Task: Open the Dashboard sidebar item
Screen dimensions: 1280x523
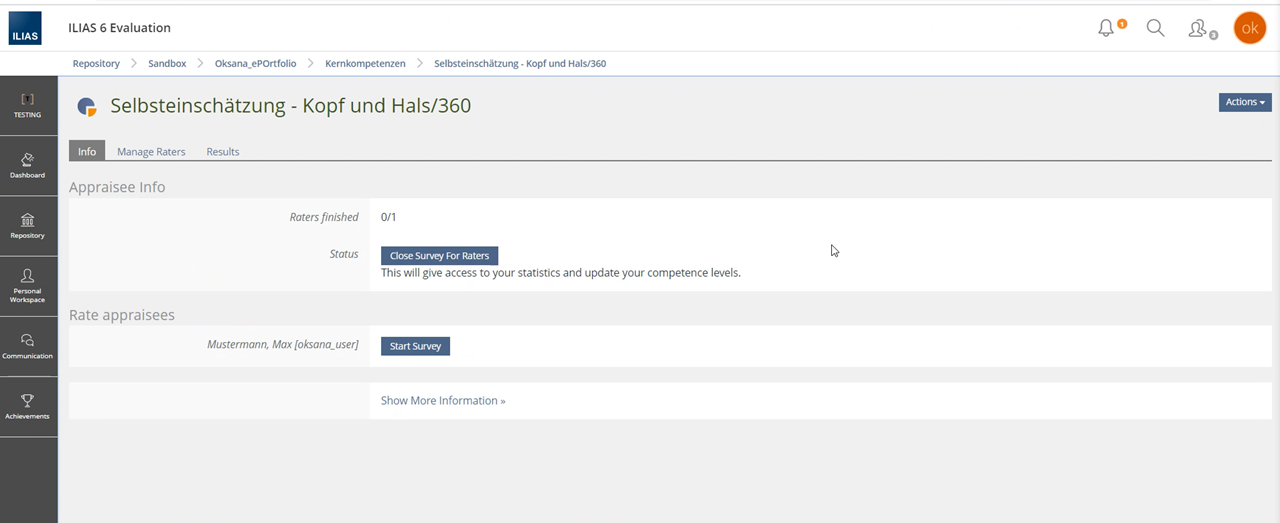Action: (x=28, y=166)
